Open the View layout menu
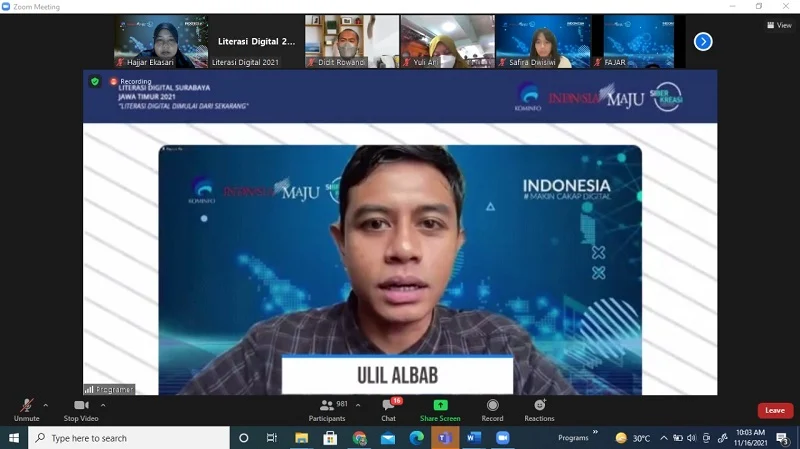The height and width of the screenshot is (449, 800). coord(780,24)
